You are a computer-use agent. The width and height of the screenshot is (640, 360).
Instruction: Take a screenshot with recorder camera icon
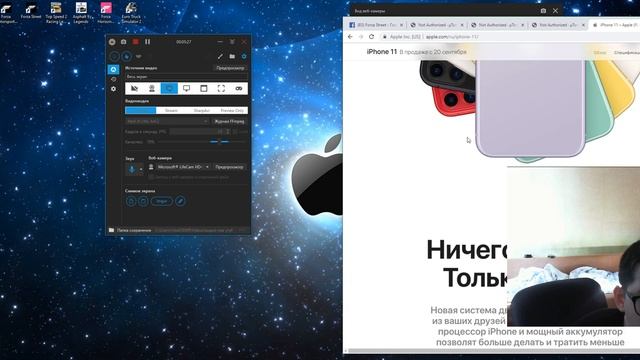click(x=124, y=42)
